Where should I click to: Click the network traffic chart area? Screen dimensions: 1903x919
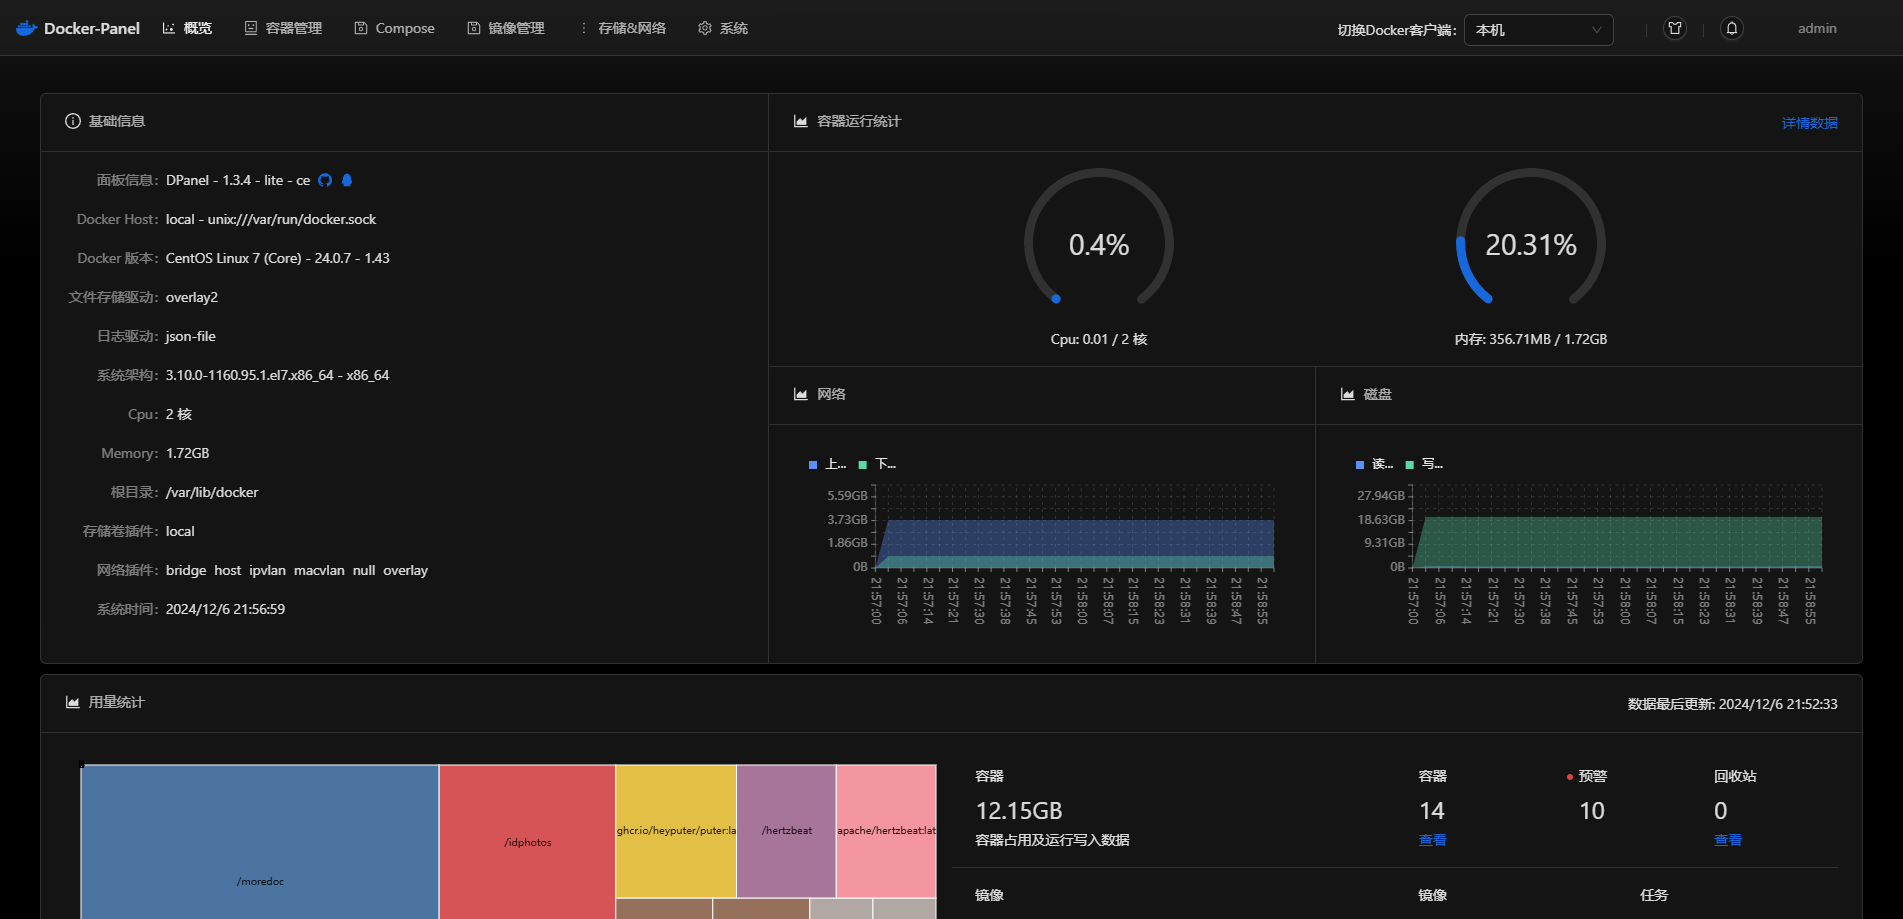(1075, 528)
